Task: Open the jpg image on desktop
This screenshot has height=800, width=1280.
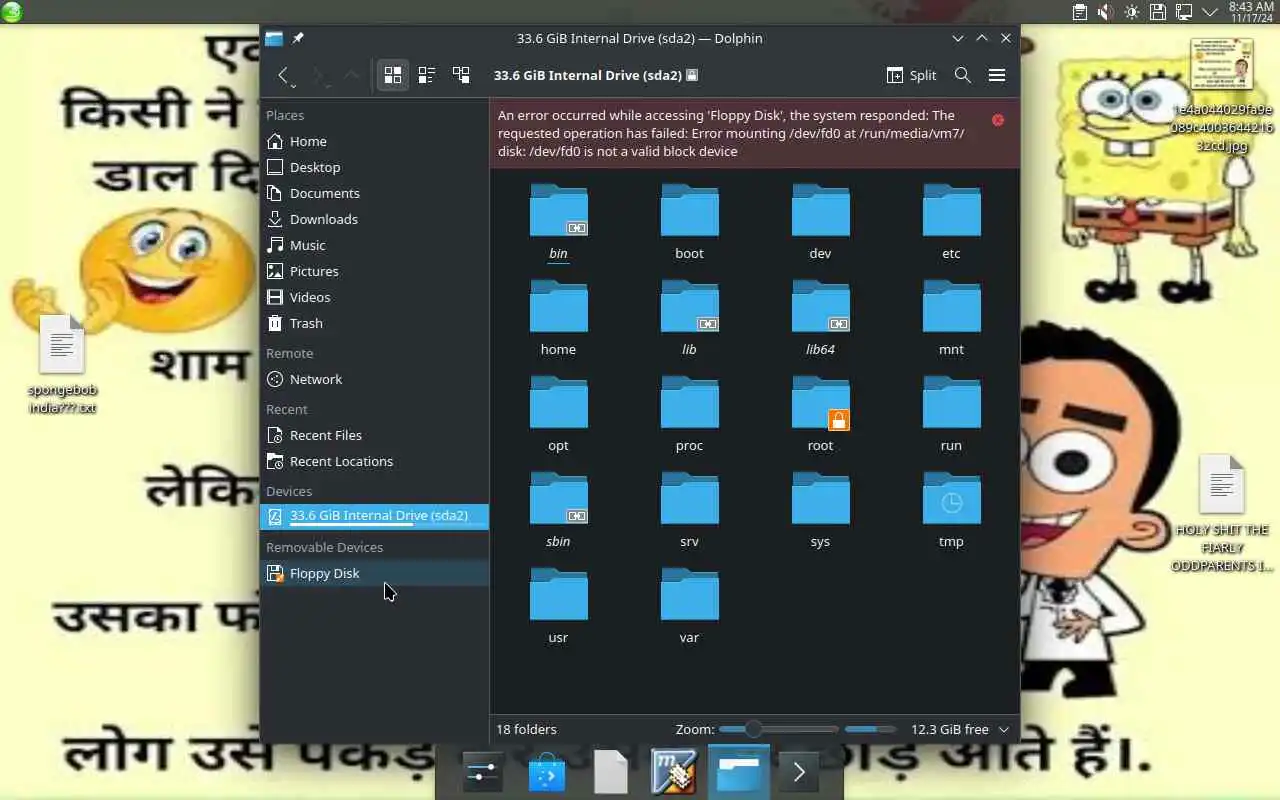Action: click(1222, 95)
